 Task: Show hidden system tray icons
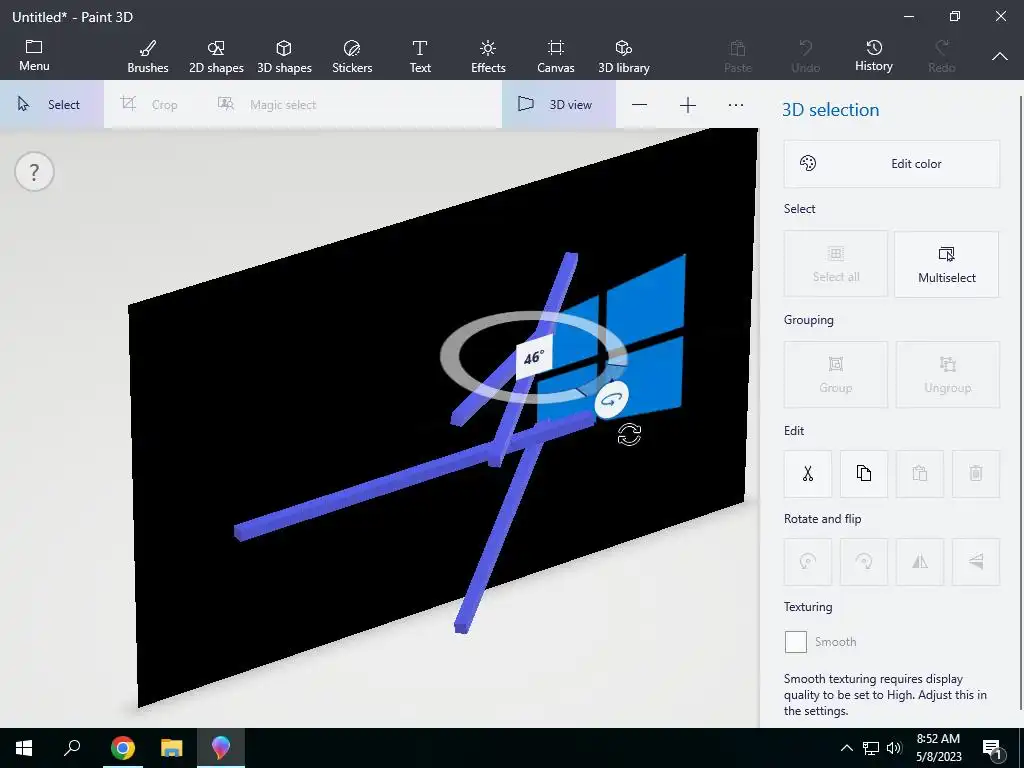pyautogui.click(x=846, y=748)
